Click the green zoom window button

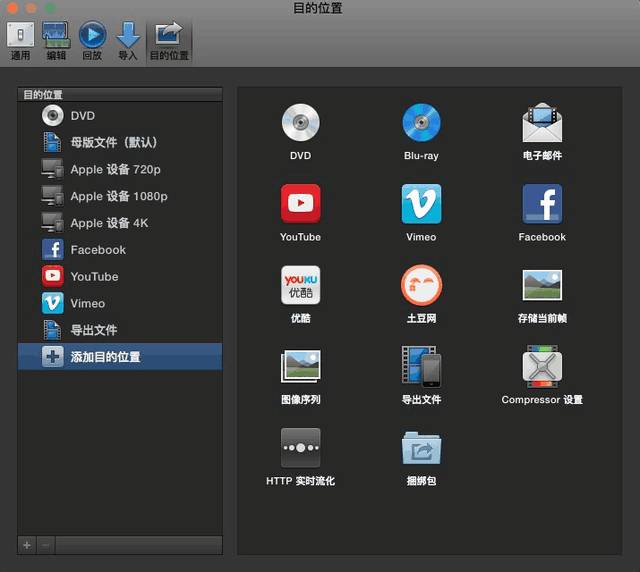click(50, 8)
